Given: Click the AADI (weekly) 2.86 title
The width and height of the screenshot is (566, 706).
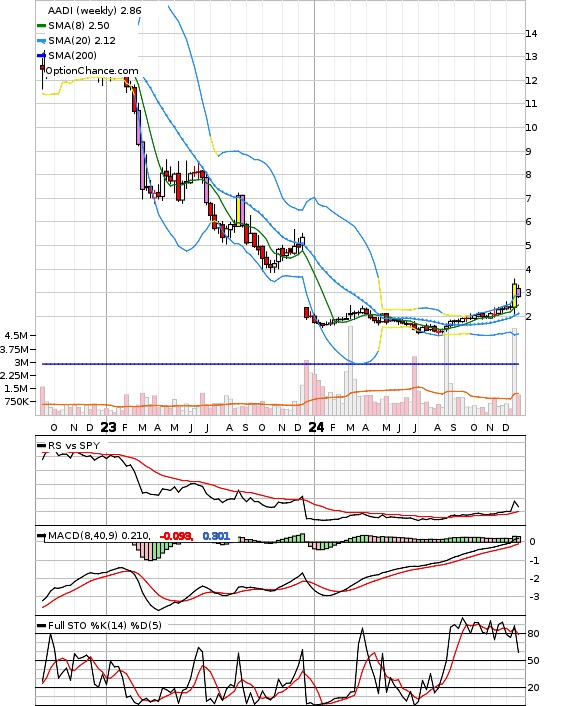Looking at the screenshot, I should 94,10.
